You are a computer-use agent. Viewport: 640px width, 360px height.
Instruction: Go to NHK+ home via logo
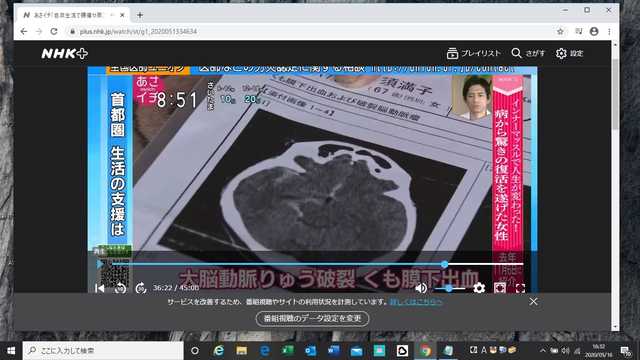(64, 53)
